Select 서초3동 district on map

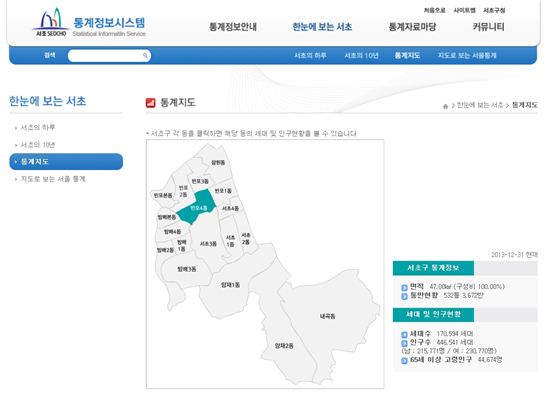(x=208, y=243)
